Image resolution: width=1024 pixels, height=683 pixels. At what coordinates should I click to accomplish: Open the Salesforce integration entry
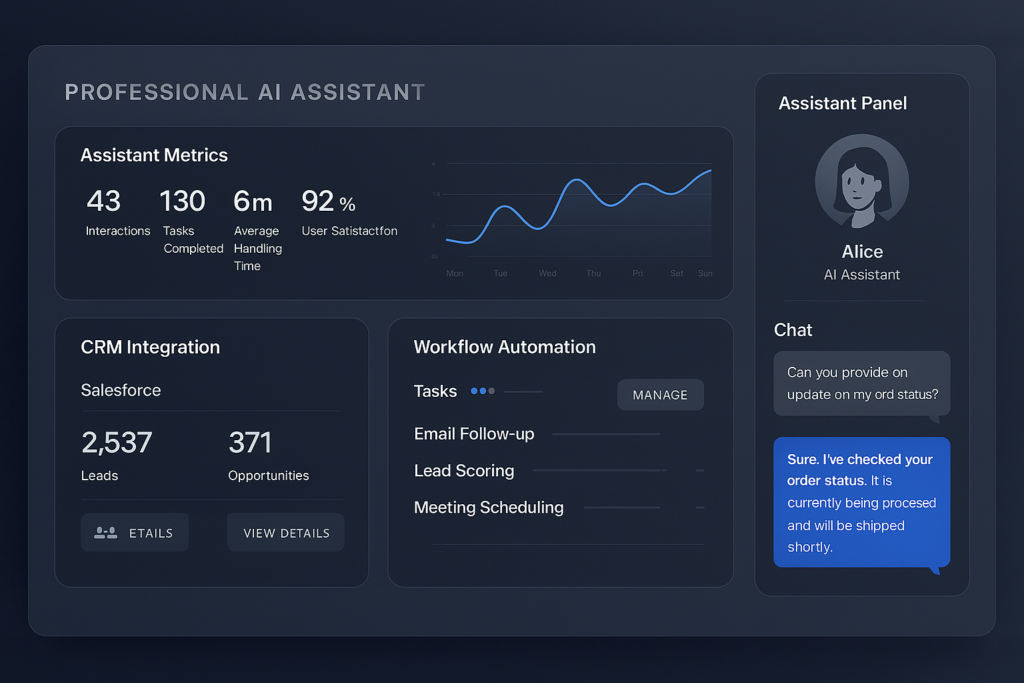click(121, 390)
